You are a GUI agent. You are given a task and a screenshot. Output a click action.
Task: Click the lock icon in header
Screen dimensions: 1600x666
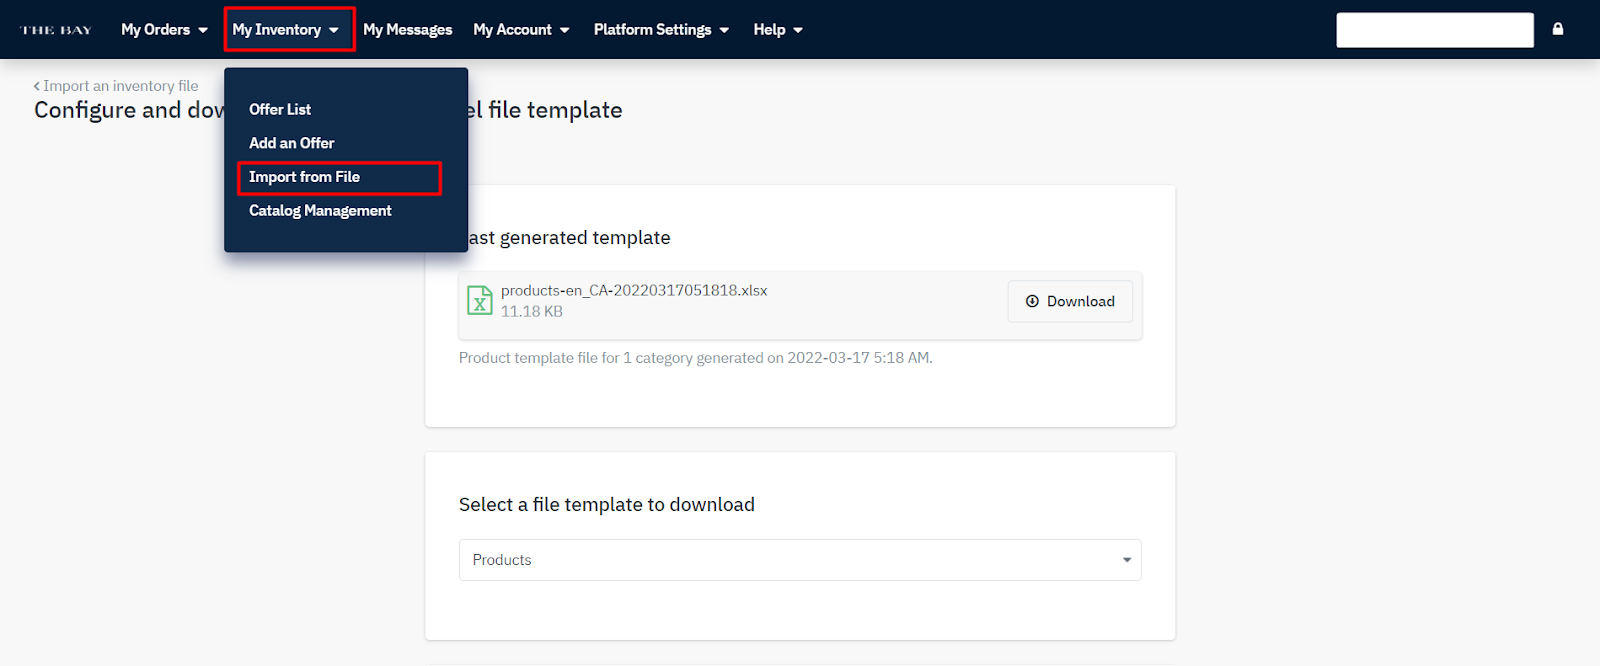tap(1558, 29)
